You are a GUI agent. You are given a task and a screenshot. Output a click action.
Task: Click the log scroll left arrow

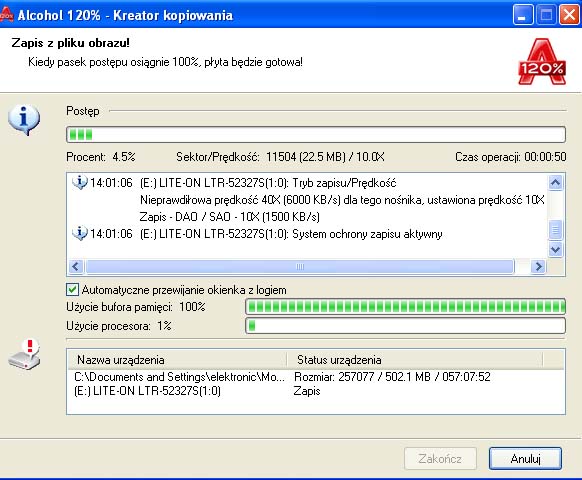point(76,266)
